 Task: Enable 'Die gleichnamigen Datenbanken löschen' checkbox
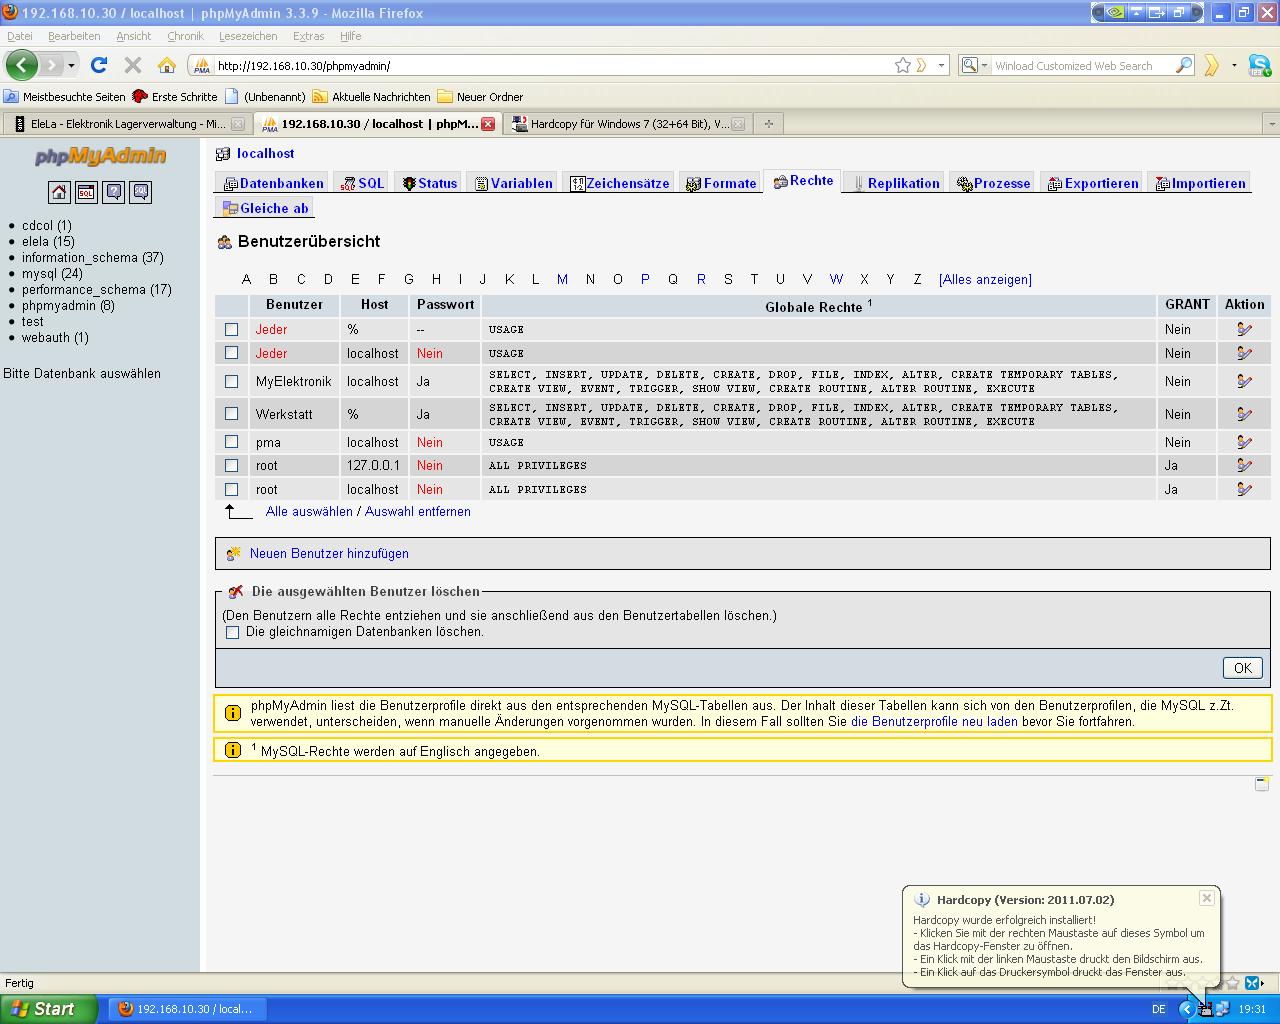pyautogui.click(x=233, y=632)
